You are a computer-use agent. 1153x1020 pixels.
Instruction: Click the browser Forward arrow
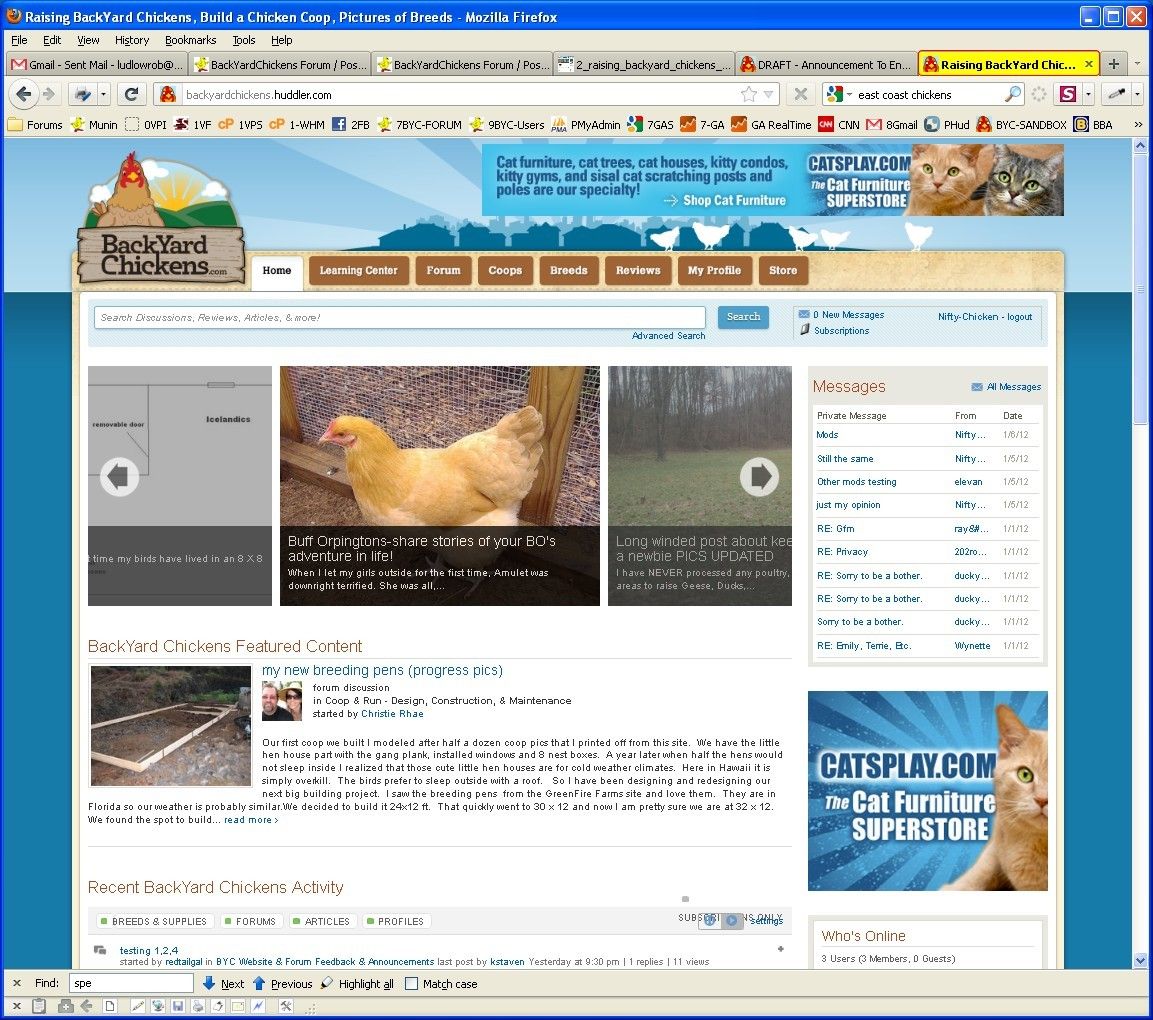click(x=49, y=94)
